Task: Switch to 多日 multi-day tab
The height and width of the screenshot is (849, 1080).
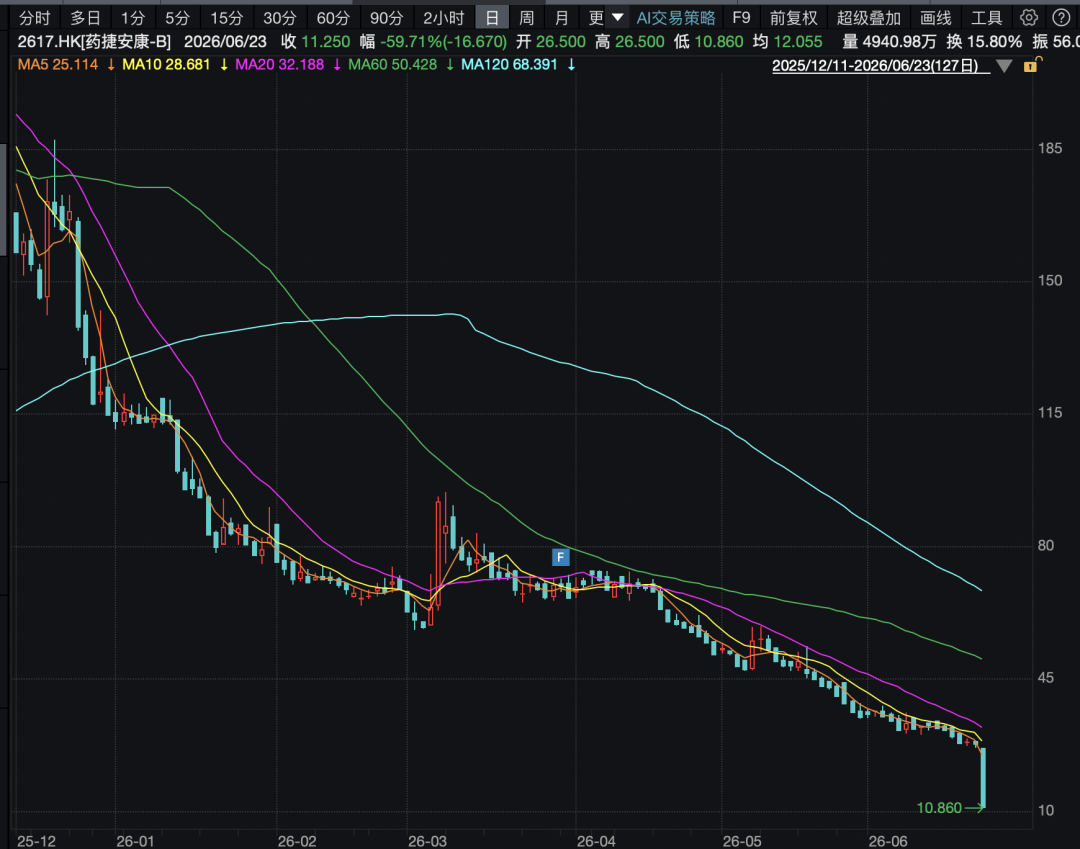Action: click(85, 18)
